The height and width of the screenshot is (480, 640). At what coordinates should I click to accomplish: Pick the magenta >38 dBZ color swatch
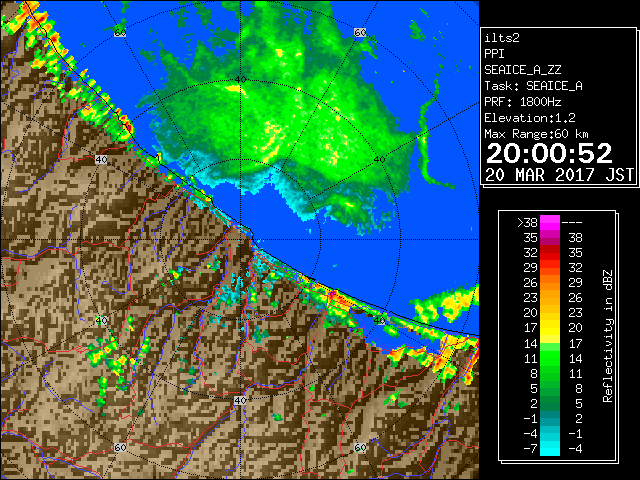pos(550,223)
